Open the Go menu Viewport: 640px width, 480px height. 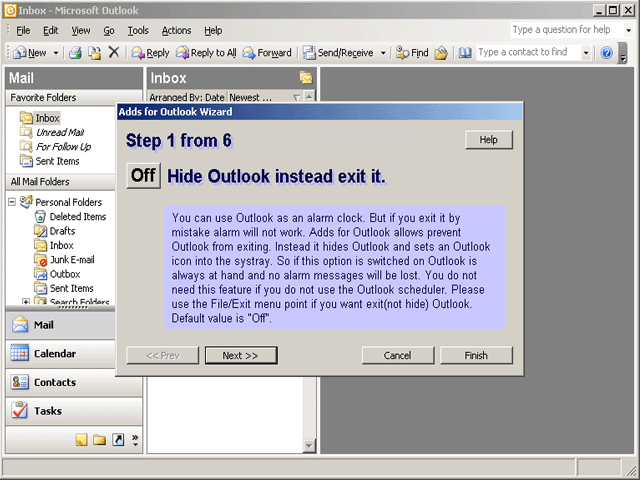[109, 31]
